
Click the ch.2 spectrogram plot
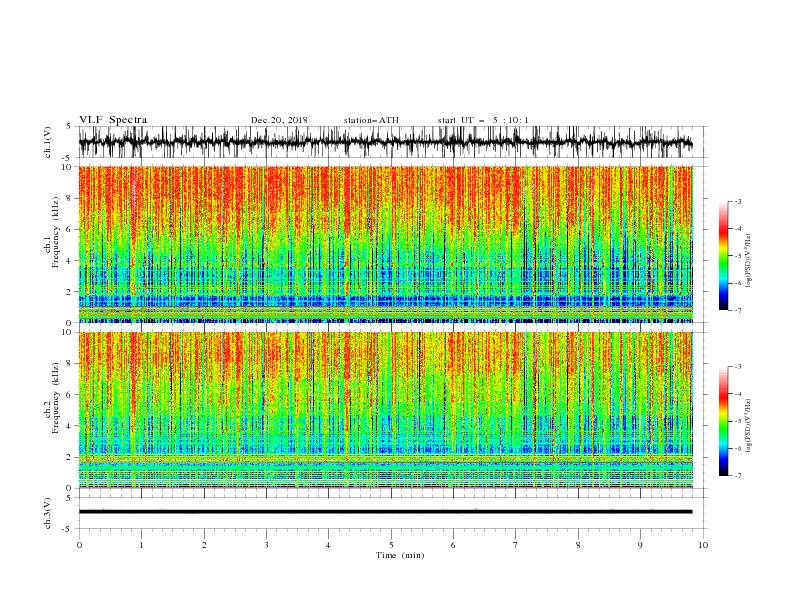(386, 410)
